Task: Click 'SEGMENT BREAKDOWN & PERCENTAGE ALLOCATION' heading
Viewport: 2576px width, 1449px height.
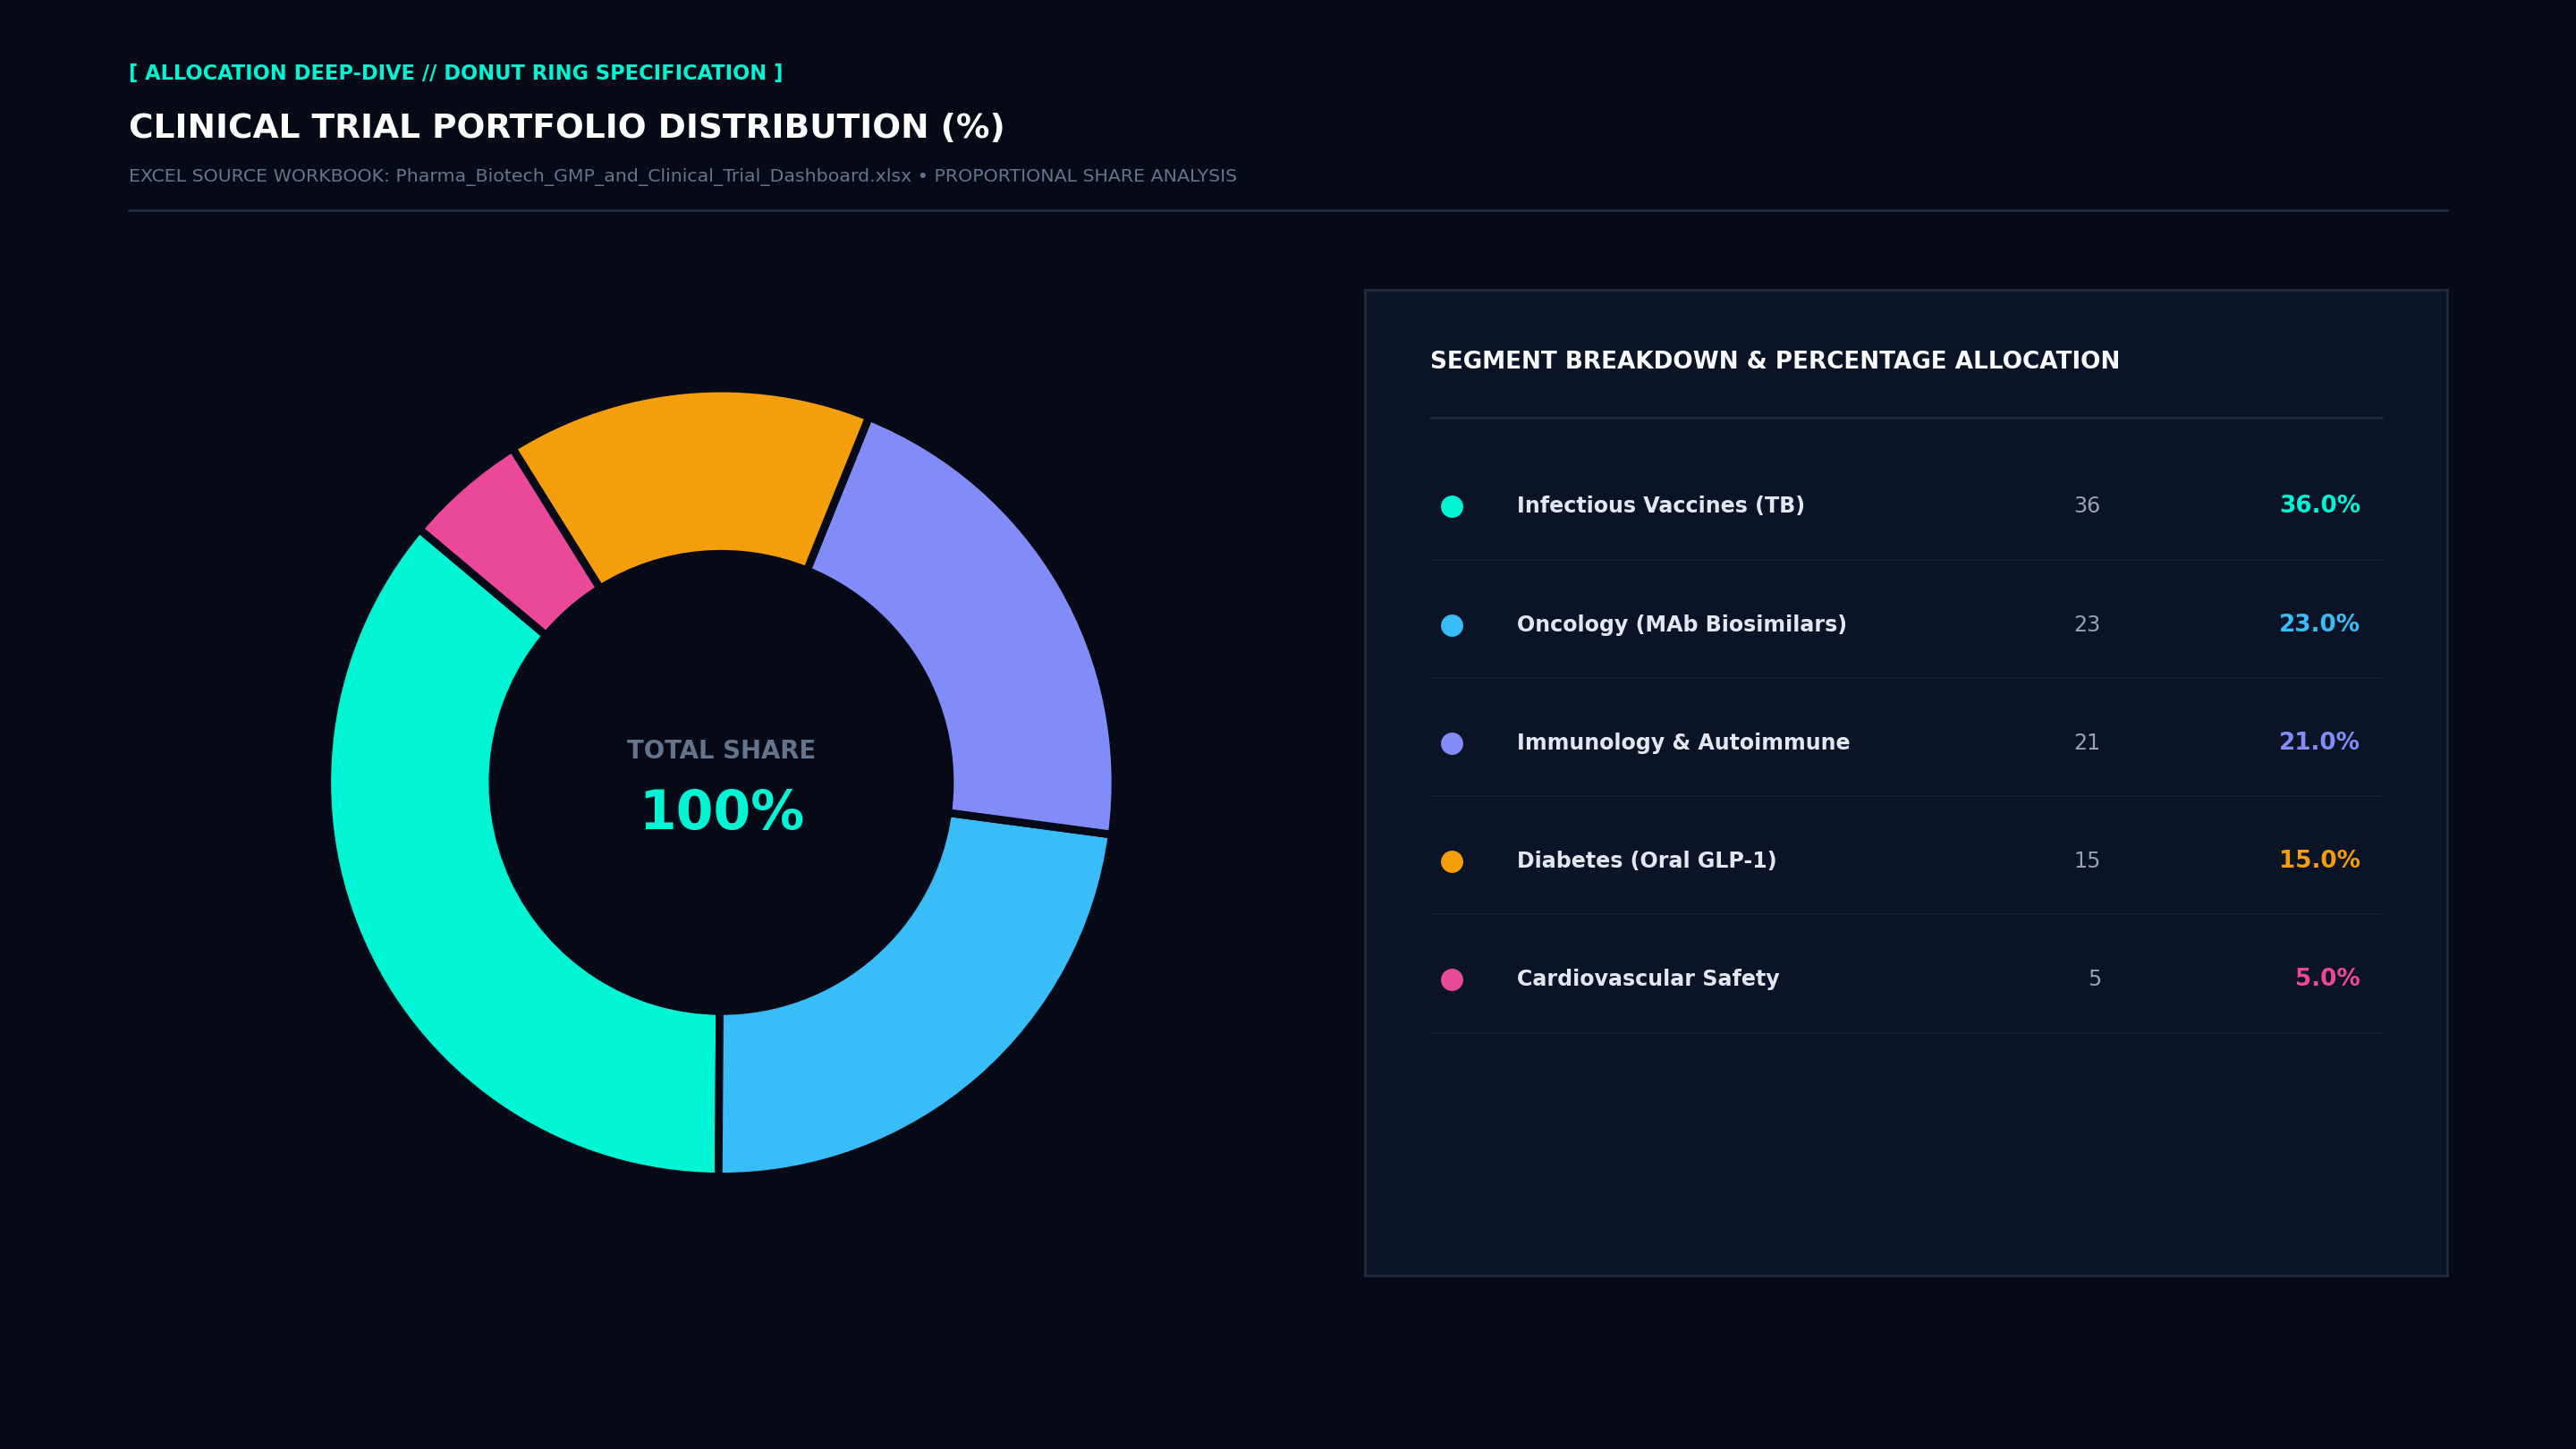Action: coord(1774,362)
